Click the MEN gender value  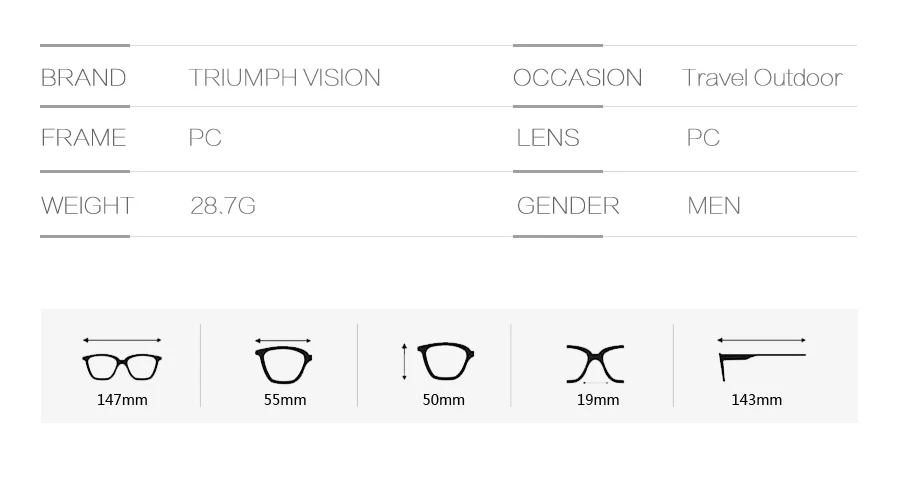pos(714,206)
